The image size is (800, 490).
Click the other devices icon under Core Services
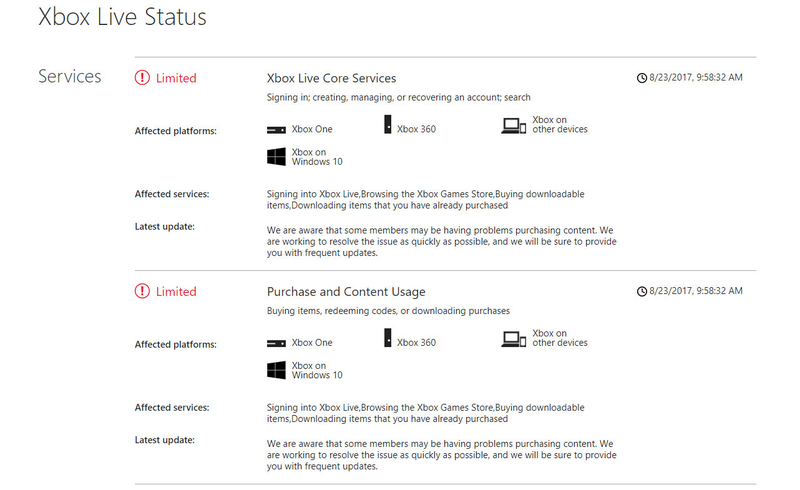(513, 126)
